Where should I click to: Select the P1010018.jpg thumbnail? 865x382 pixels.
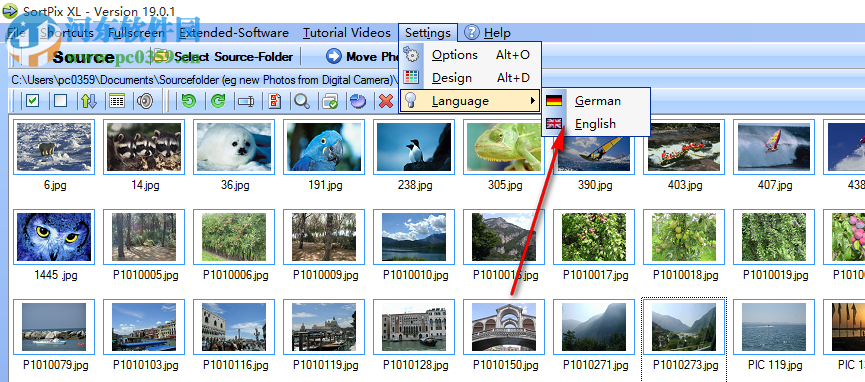click(x=684, y=237)
